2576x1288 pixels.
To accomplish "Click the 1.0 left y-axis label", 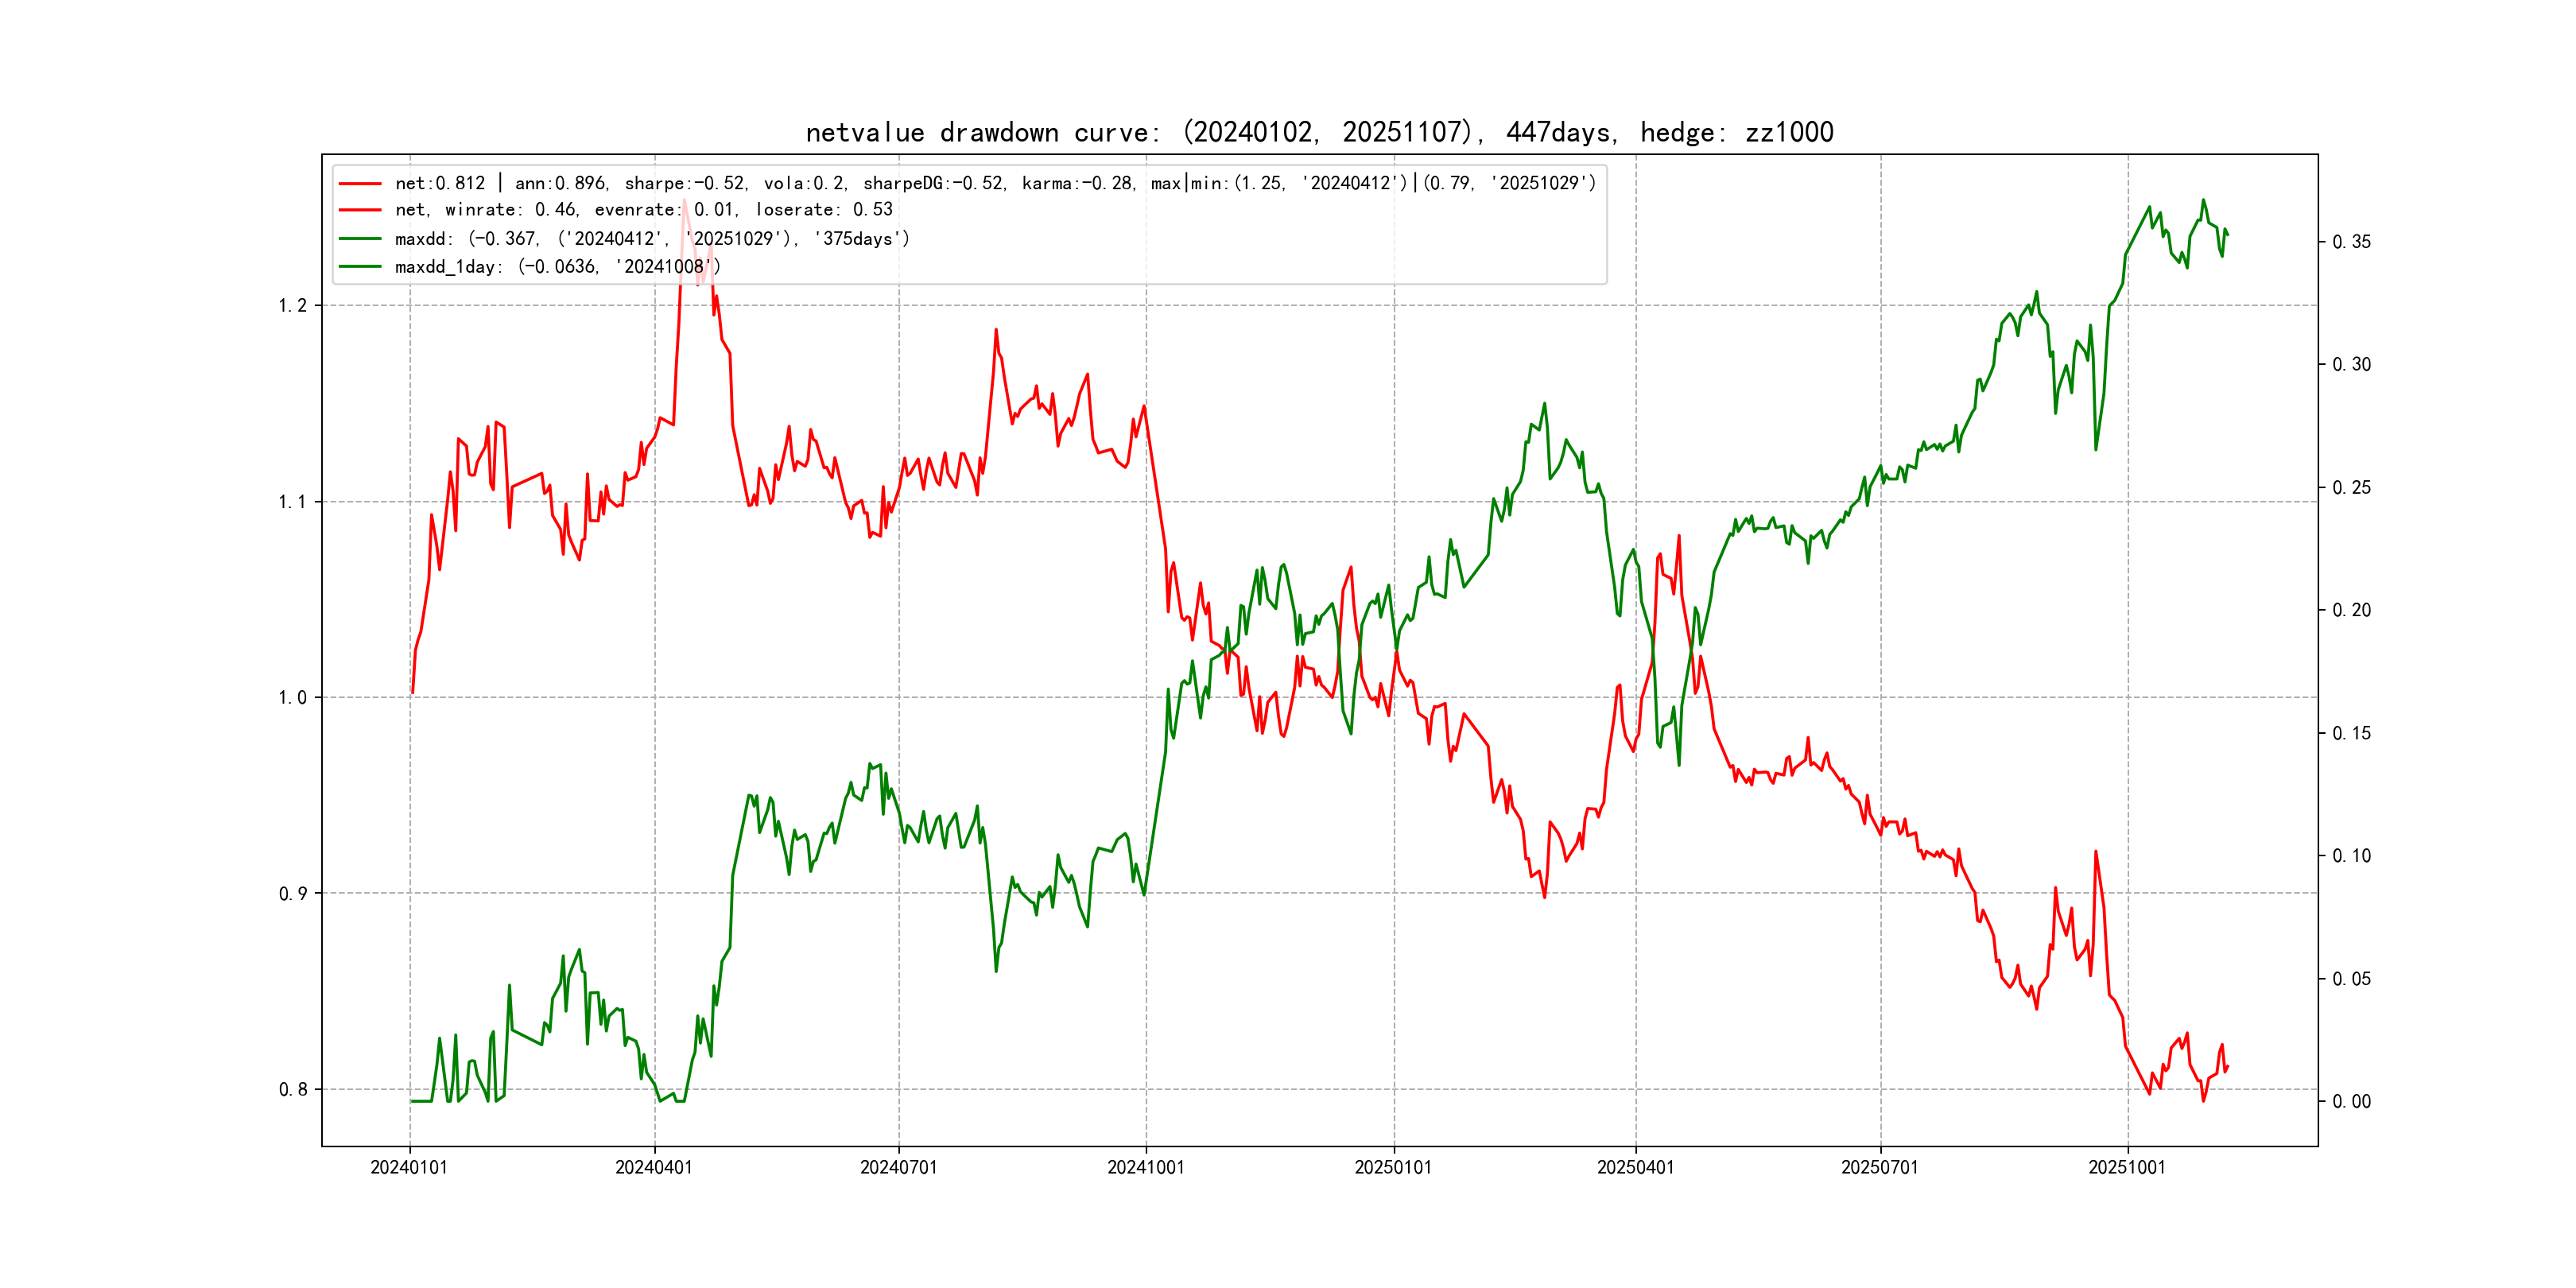I will (292, 698).
